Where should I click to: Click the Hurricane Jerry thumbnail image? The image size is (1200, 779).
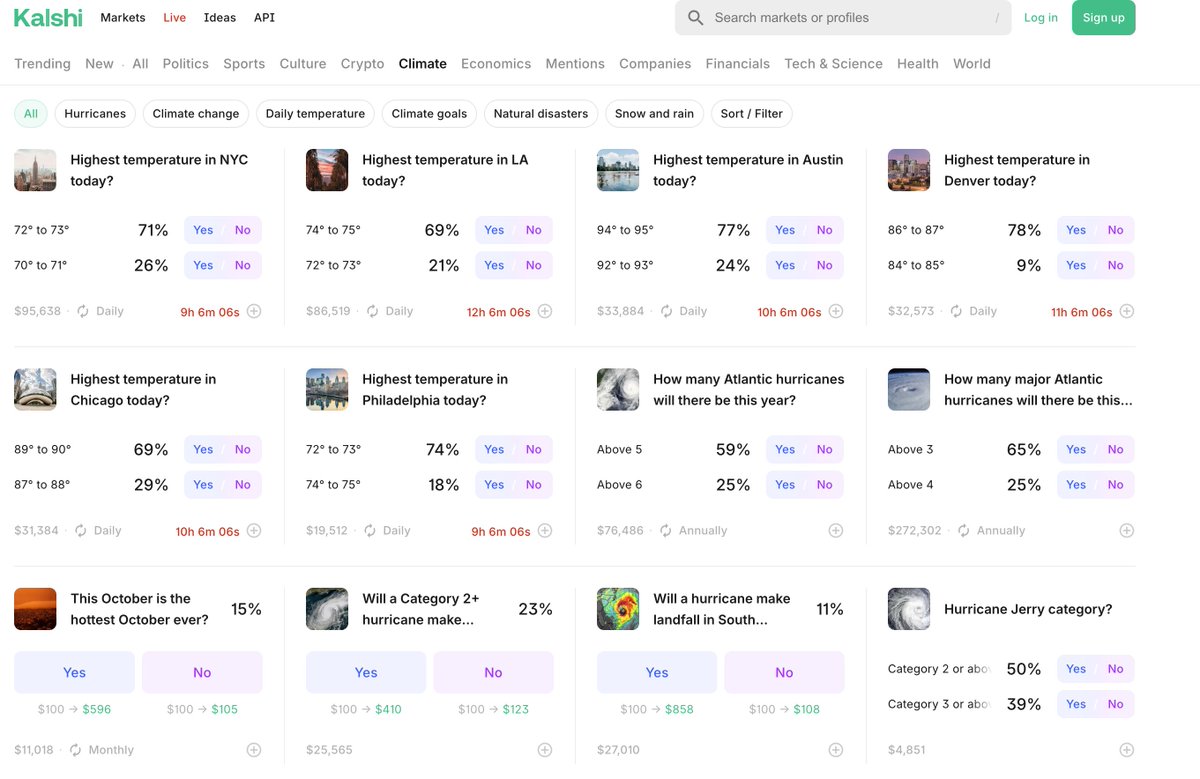point(908,608)
